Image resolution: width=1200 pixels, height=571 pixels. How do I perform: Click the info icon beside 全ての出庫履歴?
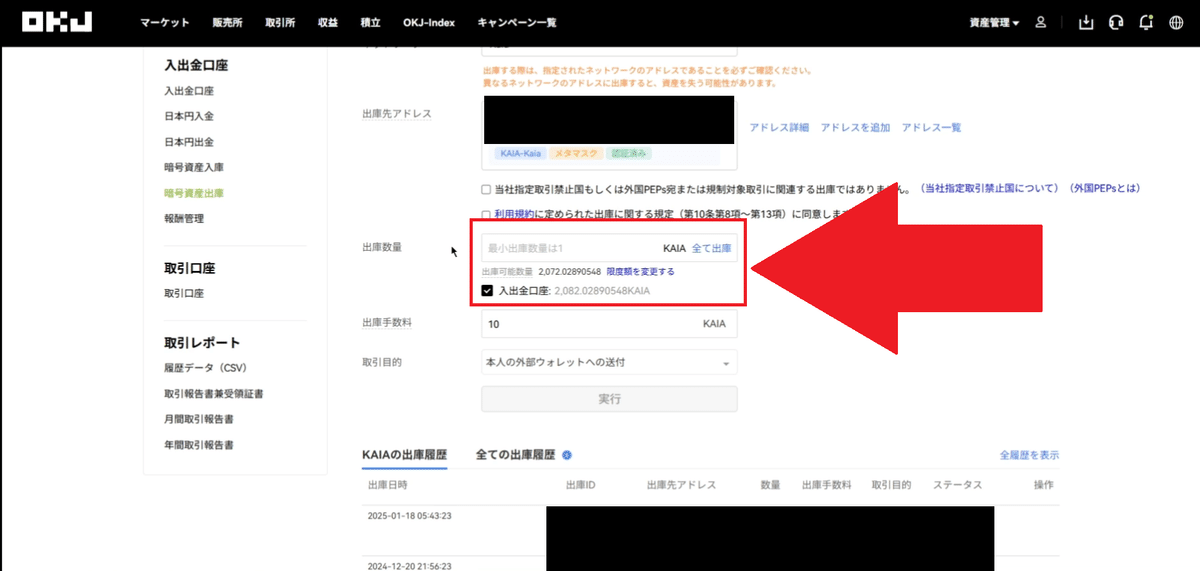click(567, 455)
